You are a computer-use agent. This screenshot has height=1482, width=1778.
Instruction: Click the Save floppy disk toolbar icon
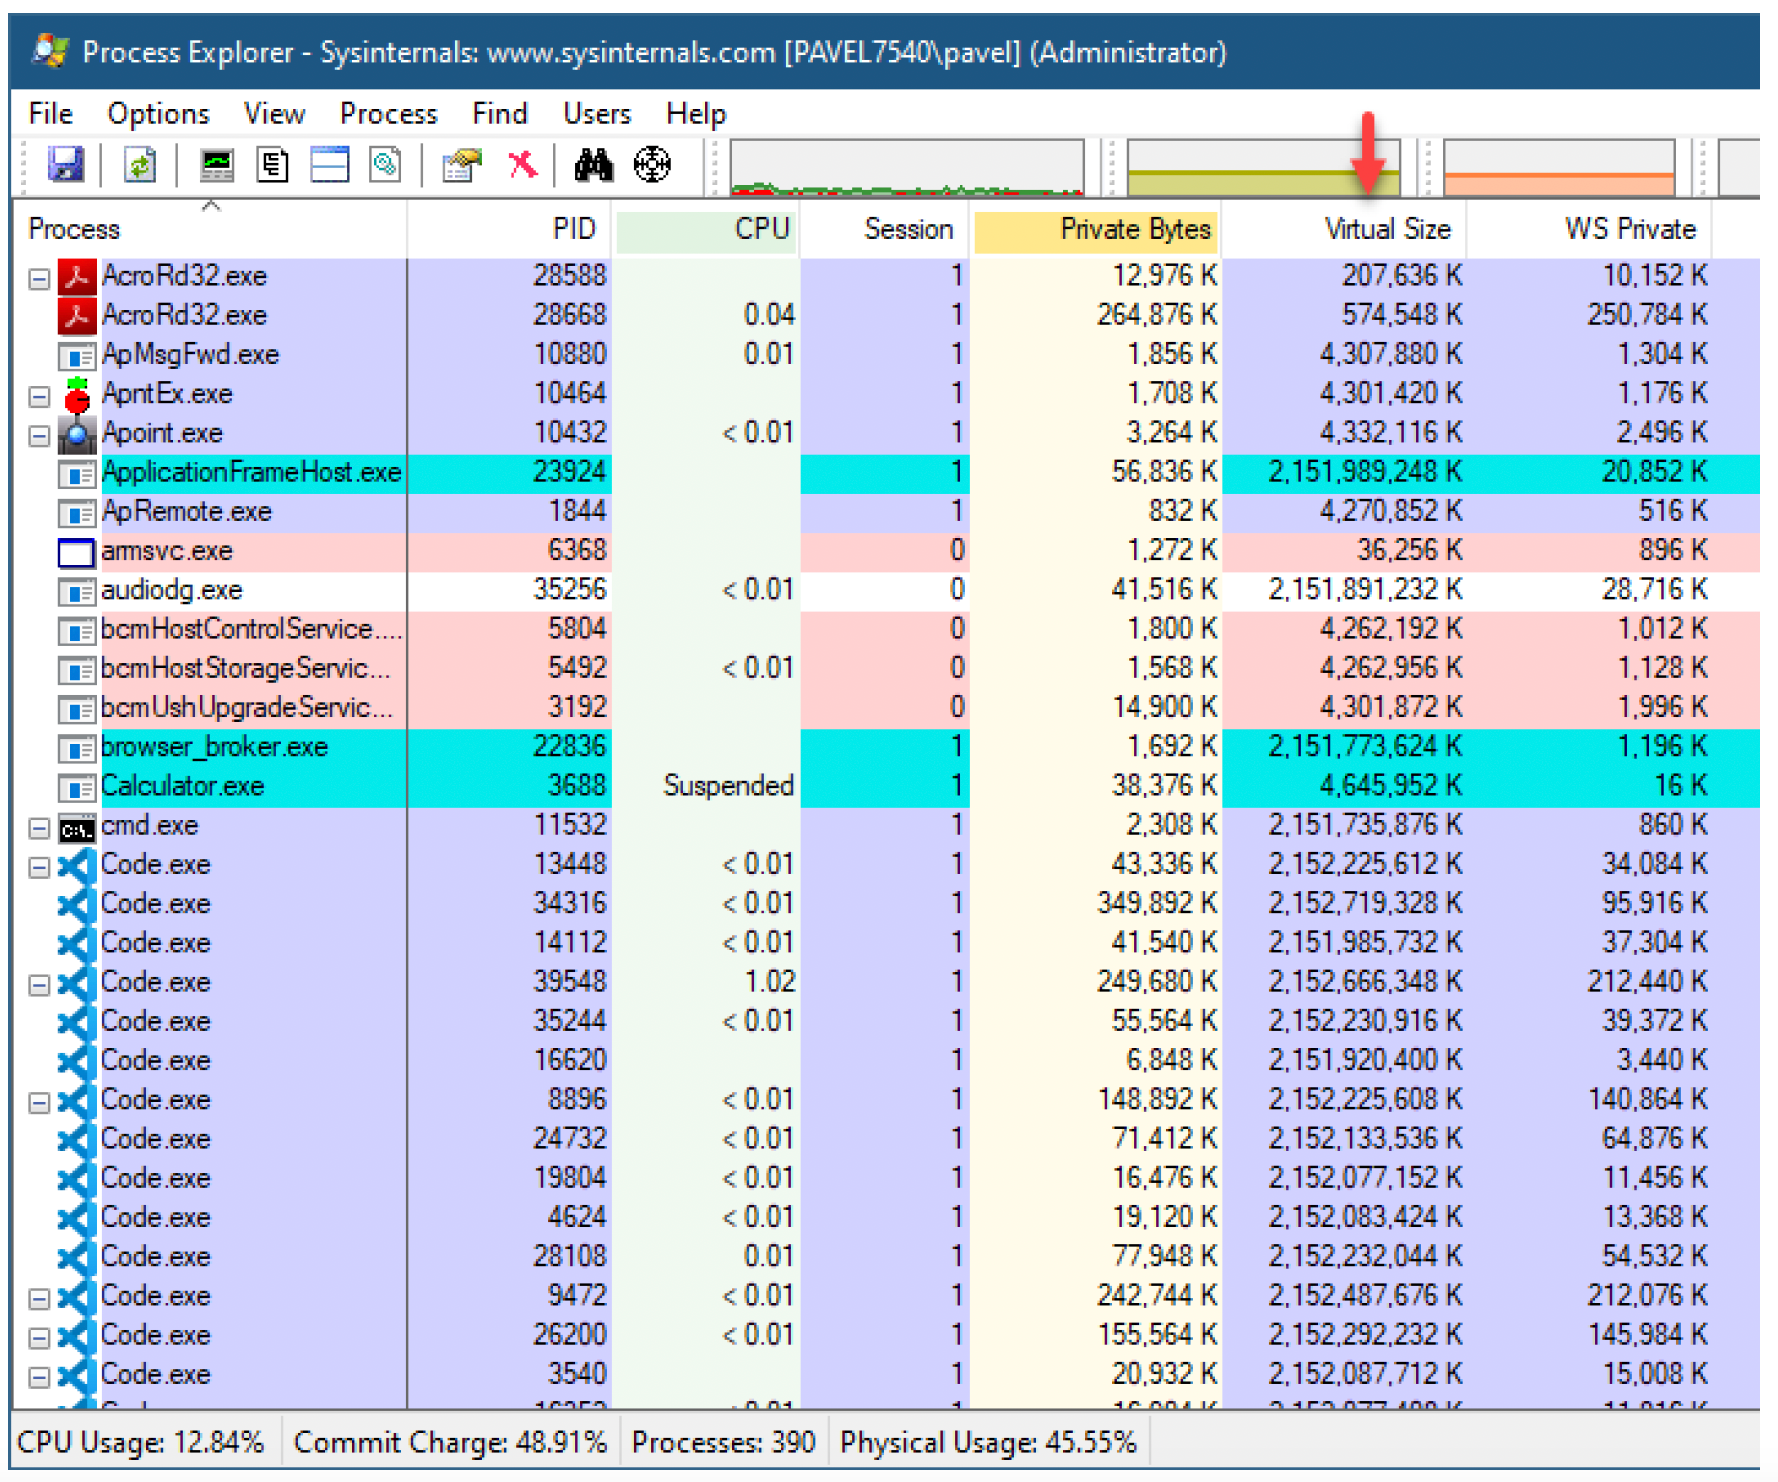pos(66,165)
